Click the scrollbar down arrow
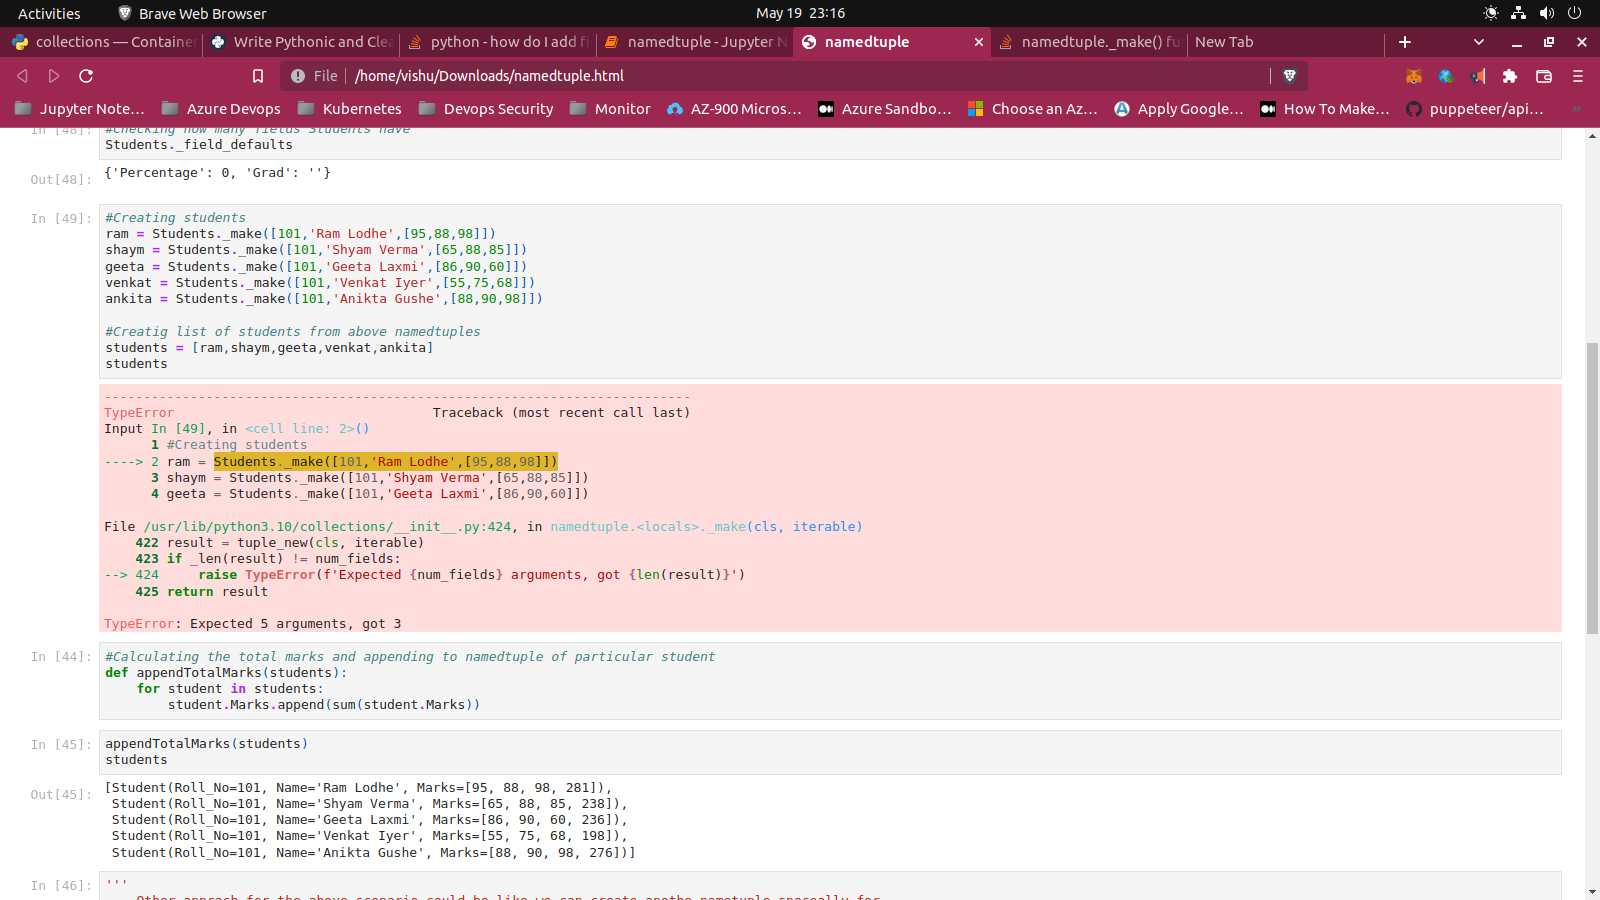This screenshot has width=1600, height=900. click(1592, 891)
